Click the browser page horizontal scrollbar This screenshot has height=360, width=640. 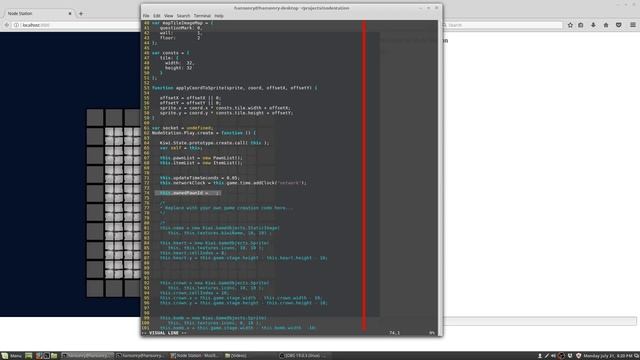click(540, 321)
